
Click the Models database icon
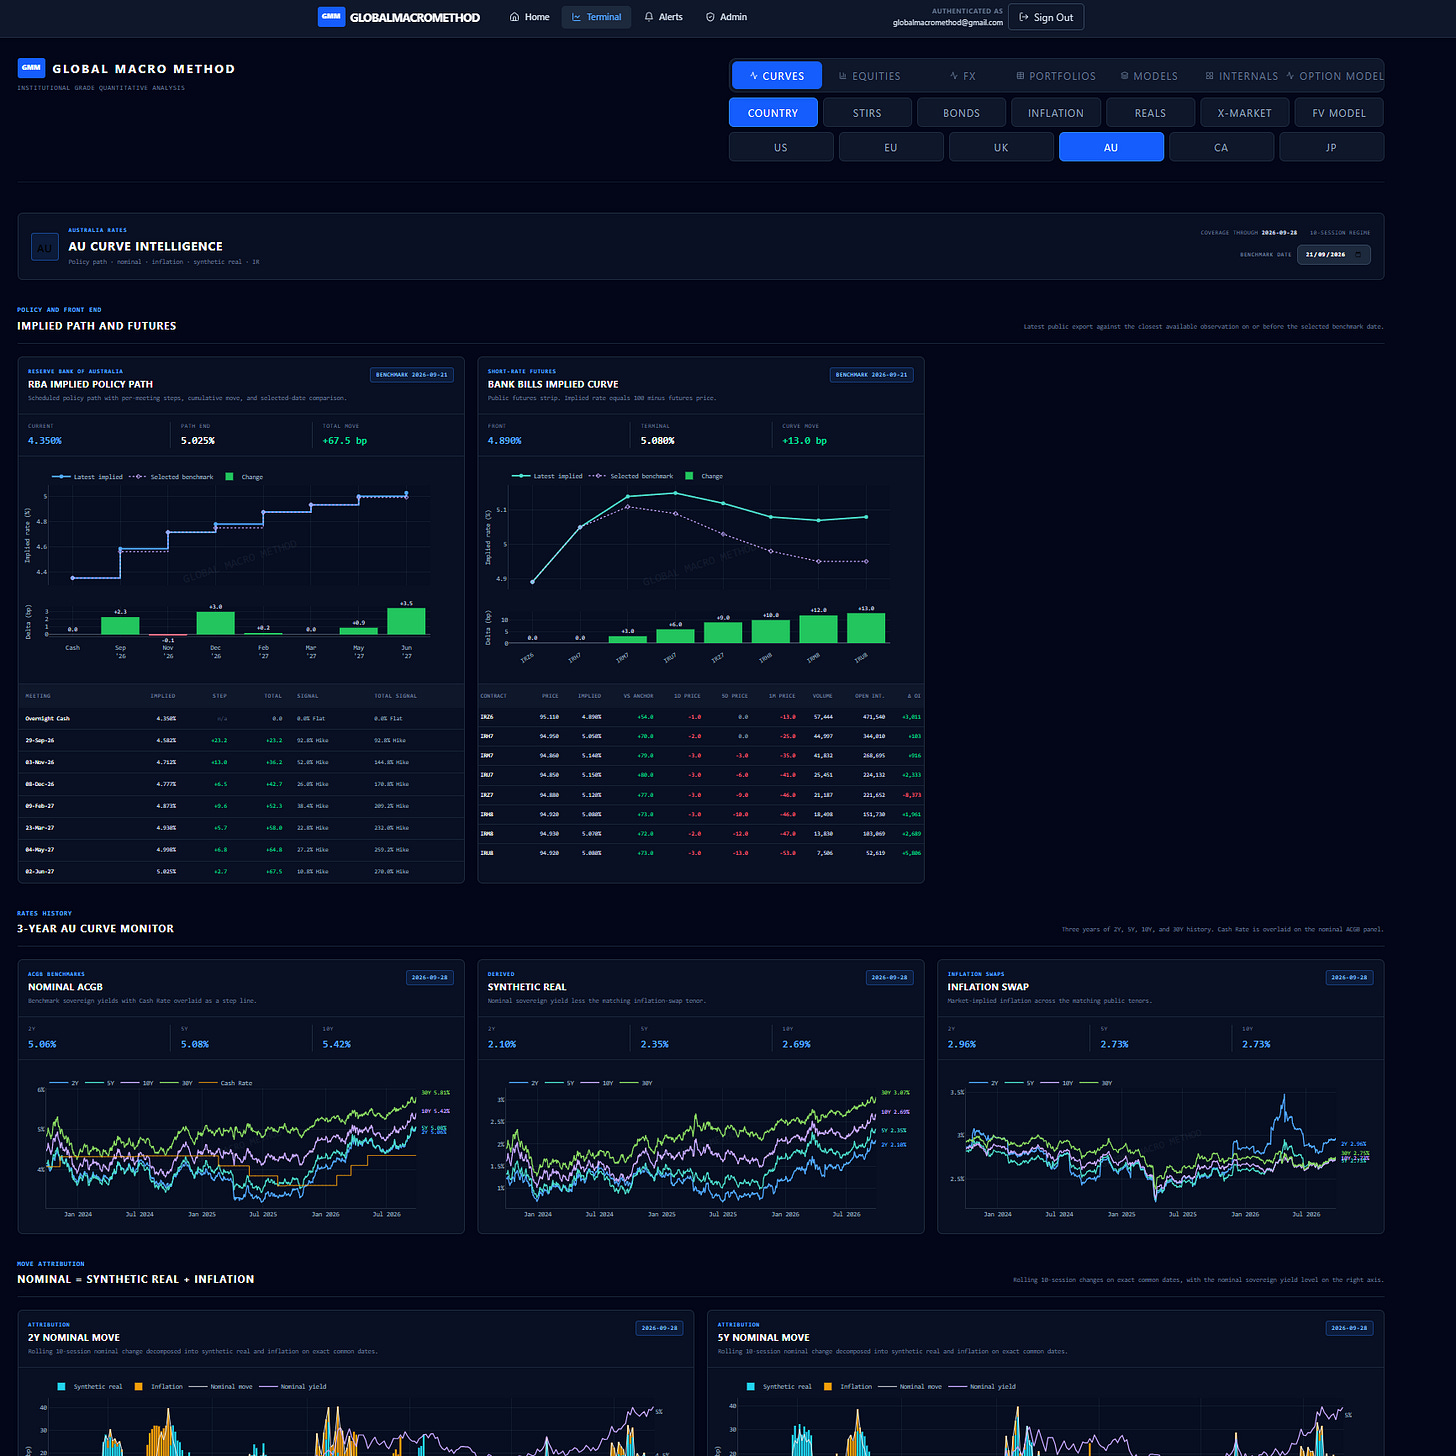1124,76
